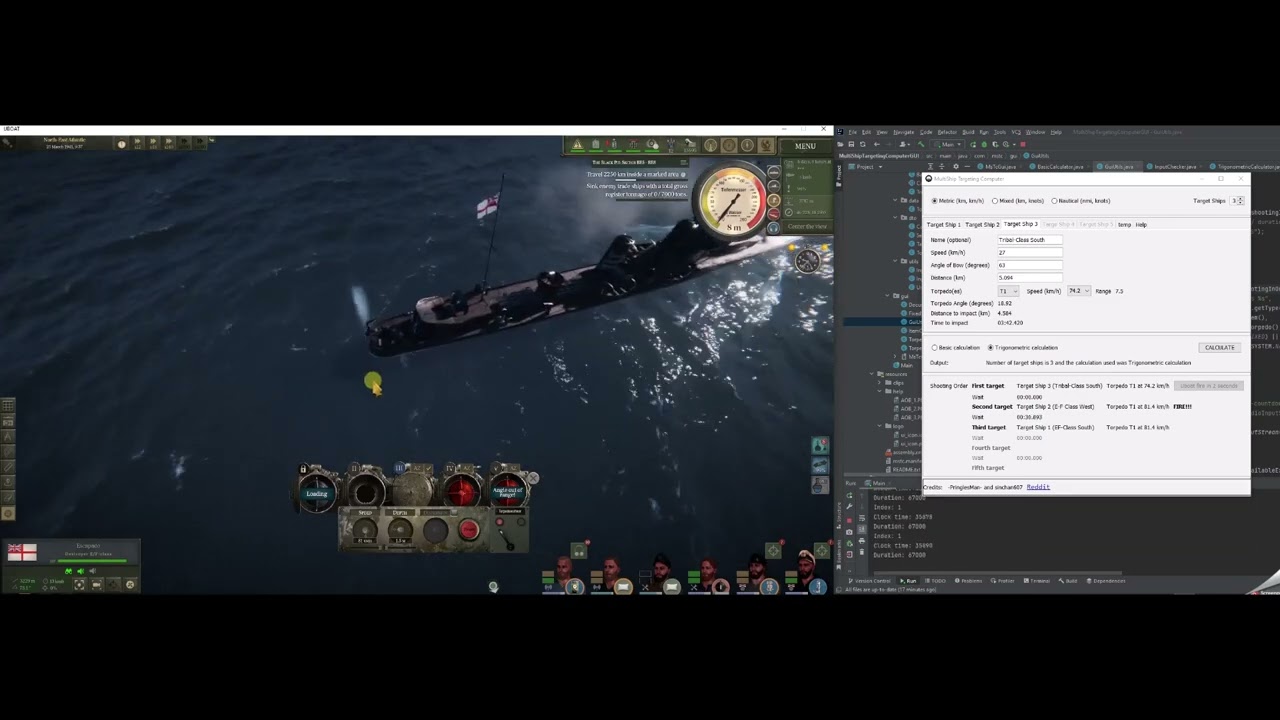Hit the red torpedo fire button
This screenshot has width=1280, height=720.
pyautogui.click(x=469, y=529)
